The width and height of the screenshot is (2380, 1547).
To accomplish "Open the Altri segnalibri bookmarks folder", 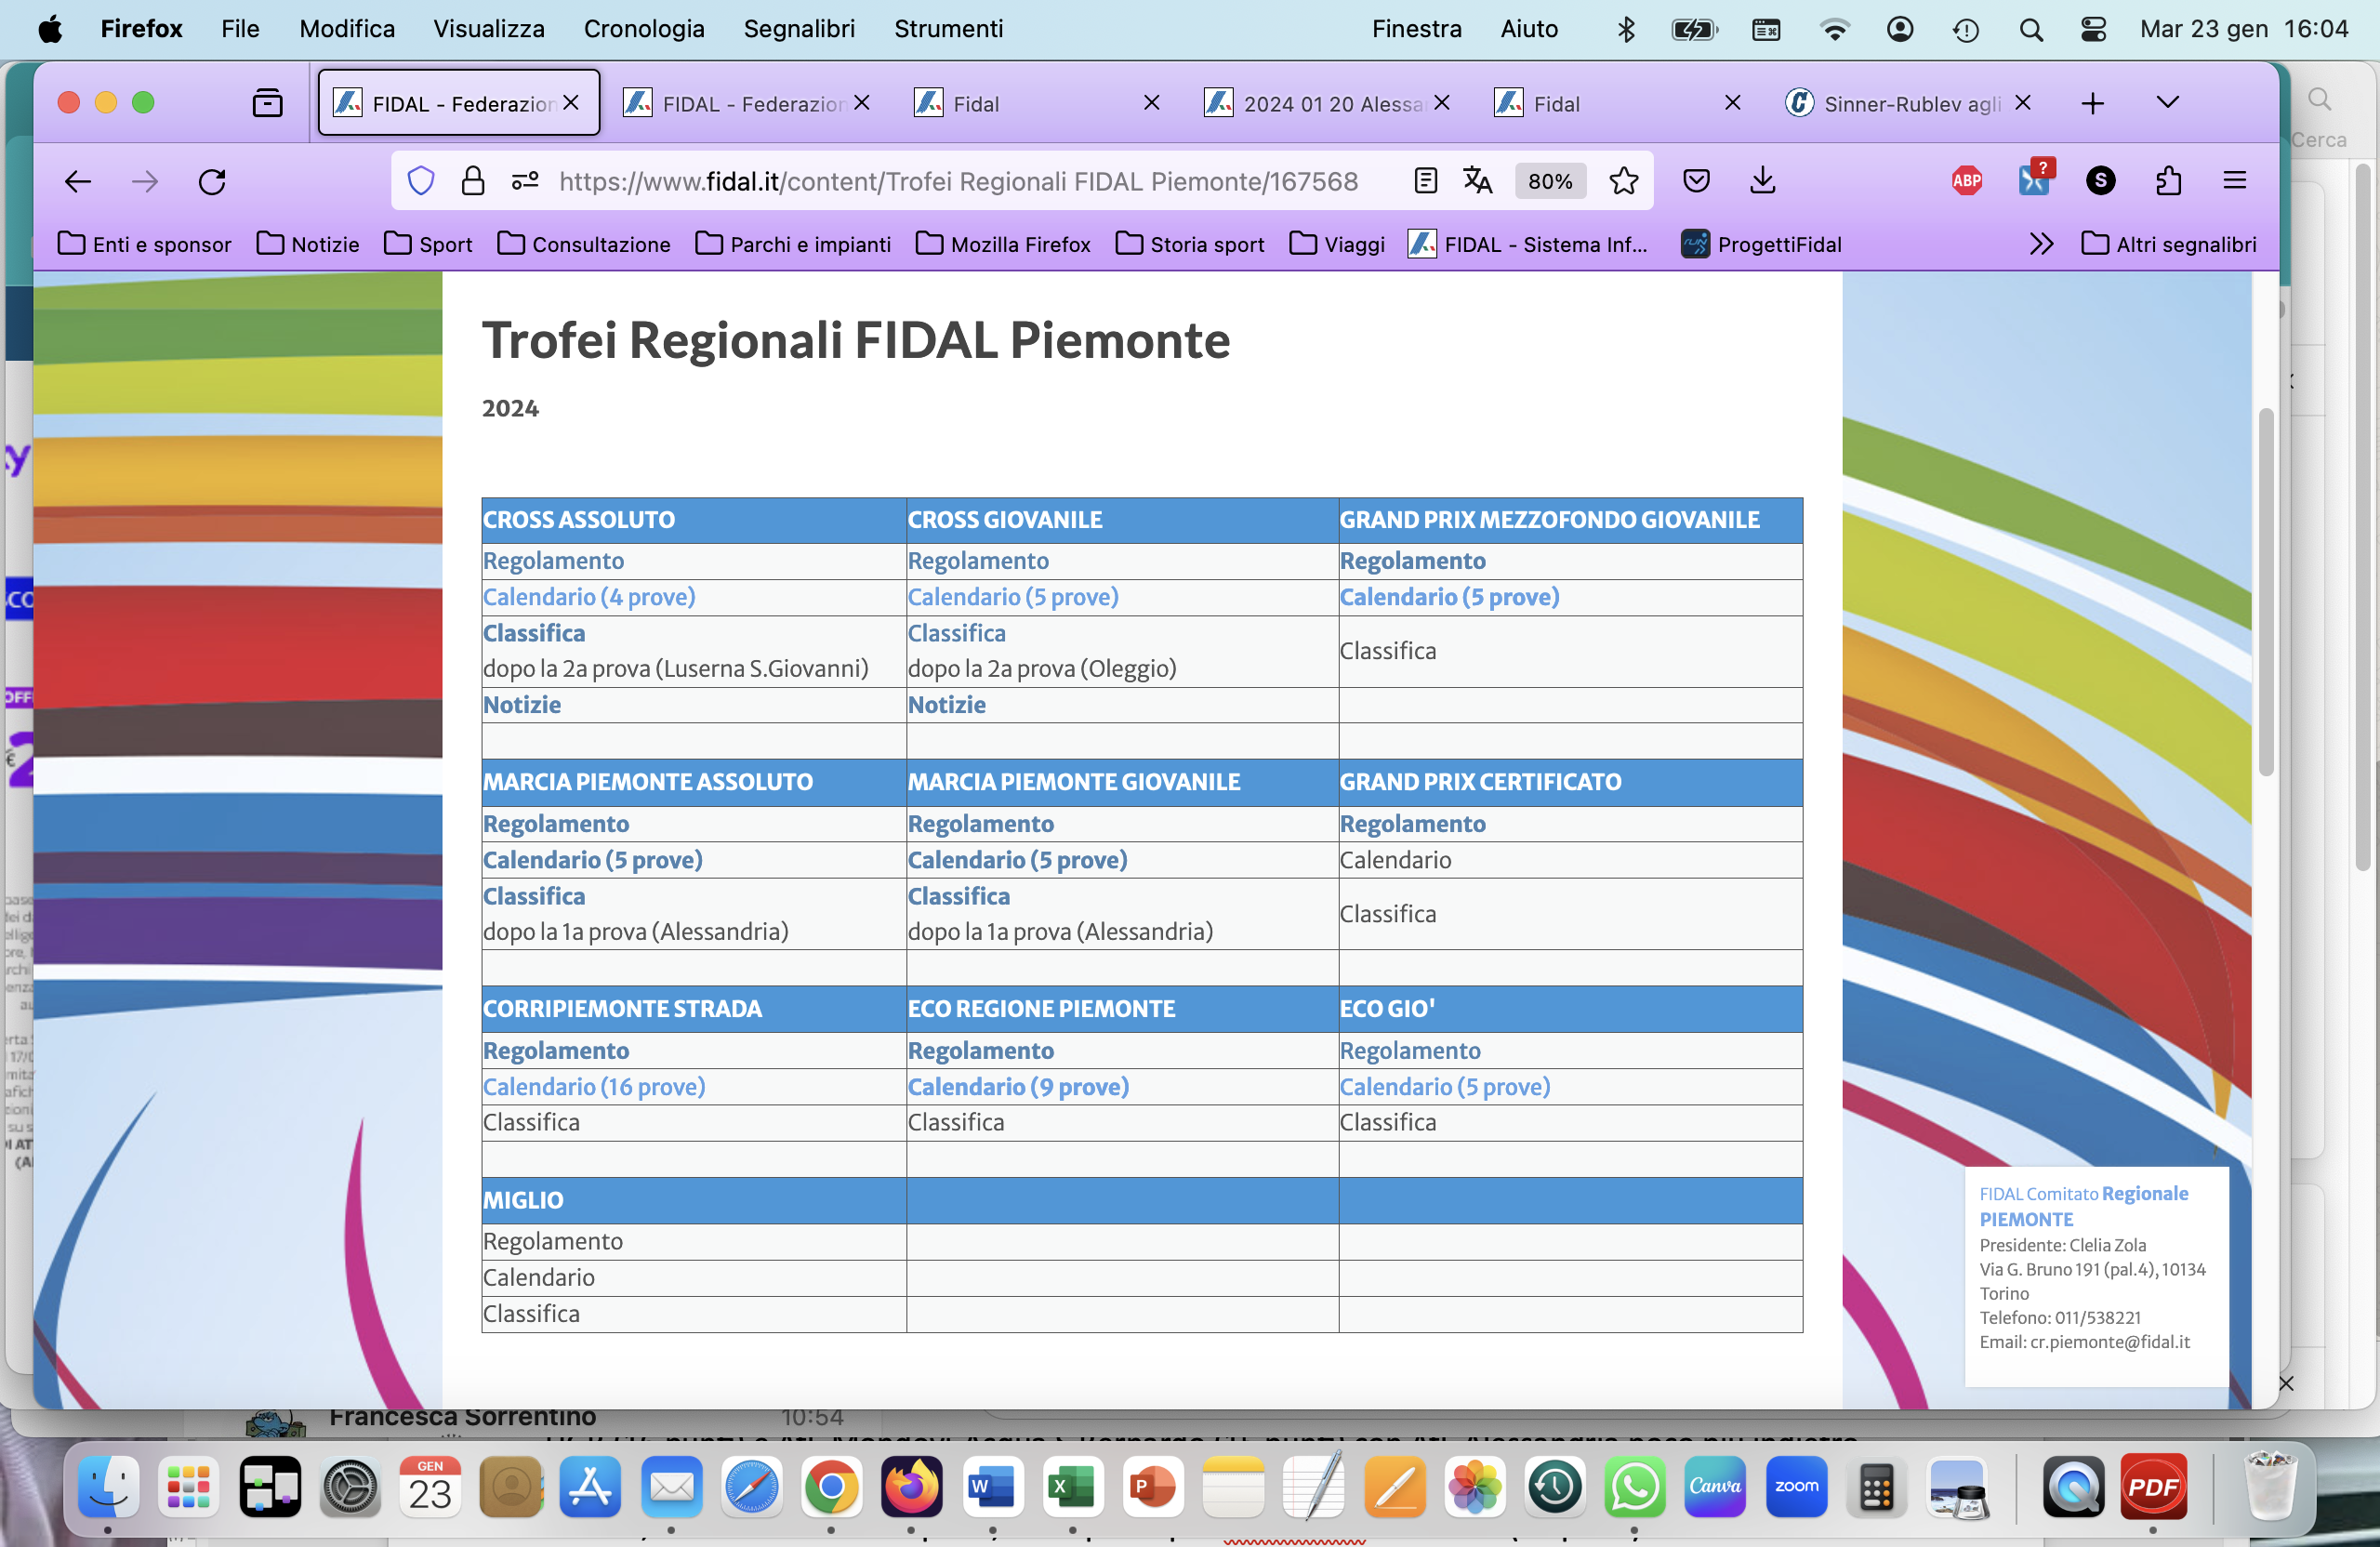I will point(2168,244).
